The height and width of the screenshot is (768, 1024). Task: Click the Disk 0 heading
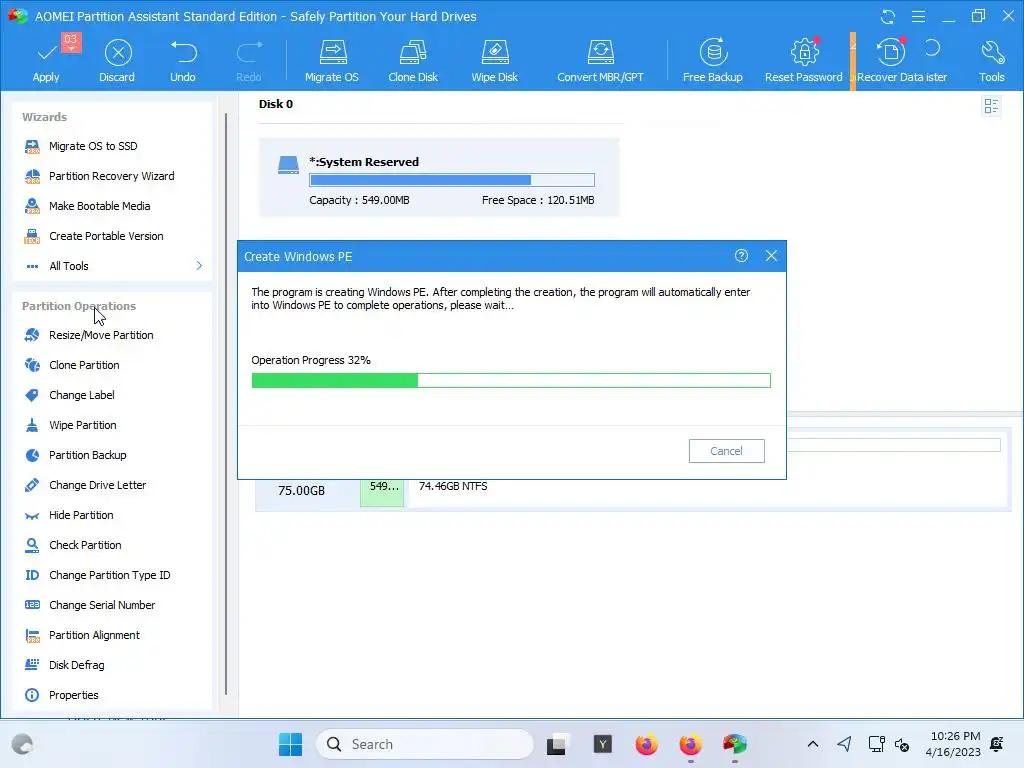pos(276,104)
